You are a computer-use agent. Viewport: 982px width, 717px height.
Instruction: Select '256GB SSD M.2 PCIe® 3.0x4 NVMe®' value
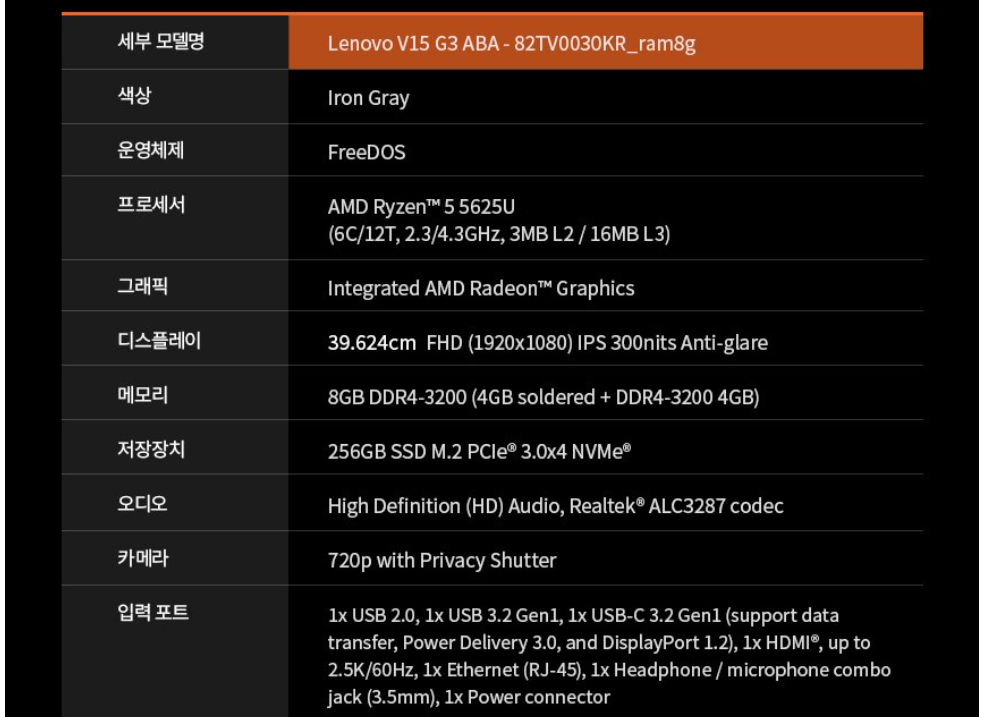(480, 451)
